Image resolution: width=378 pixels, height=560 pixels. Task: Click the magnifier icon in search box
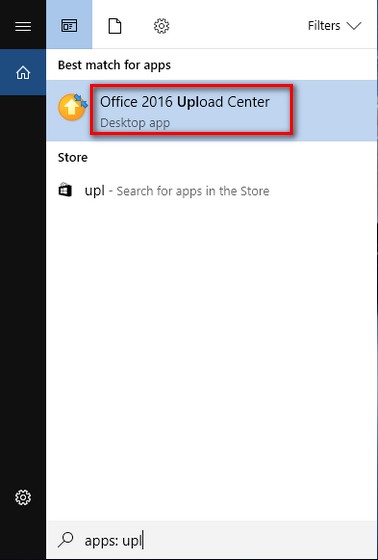click(x=65, y=540)
